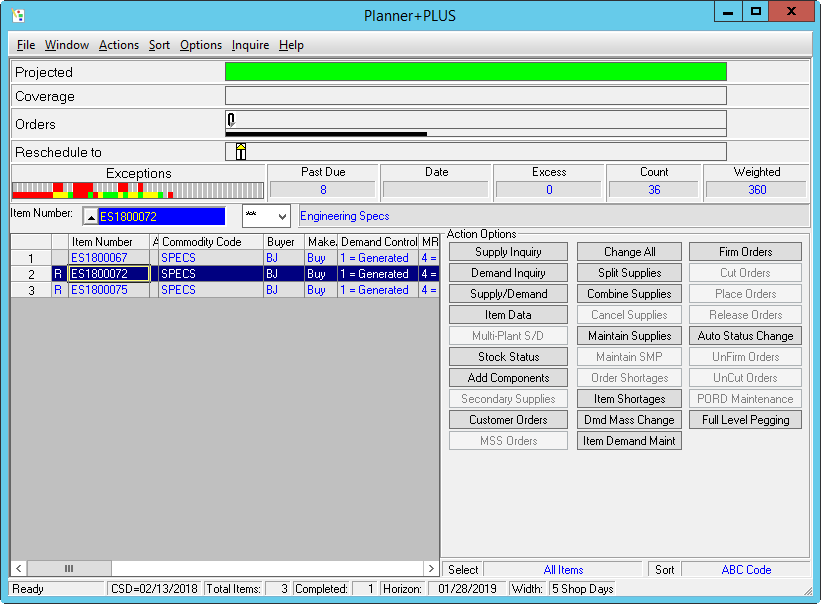Click the All Items select value
Screen dimensions: 821x604
tap(563, 569)
